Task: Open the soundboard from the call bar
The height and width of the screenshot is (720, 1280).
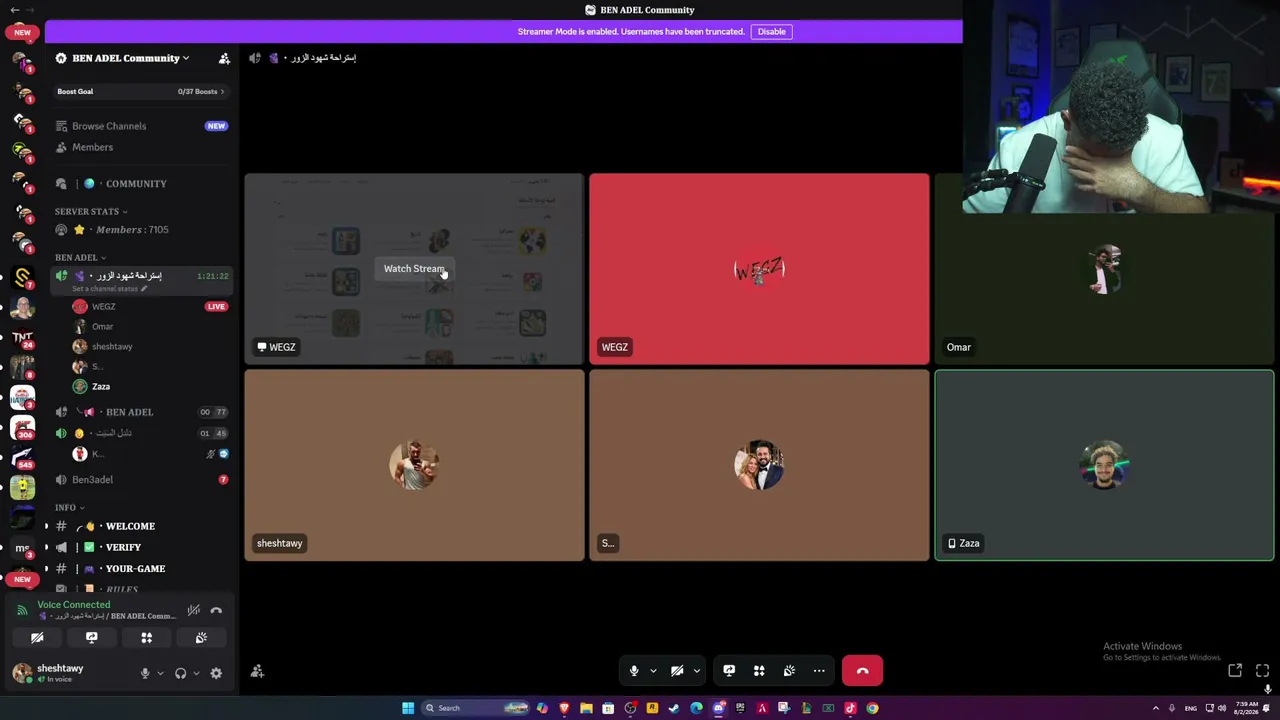Action: 789,671
